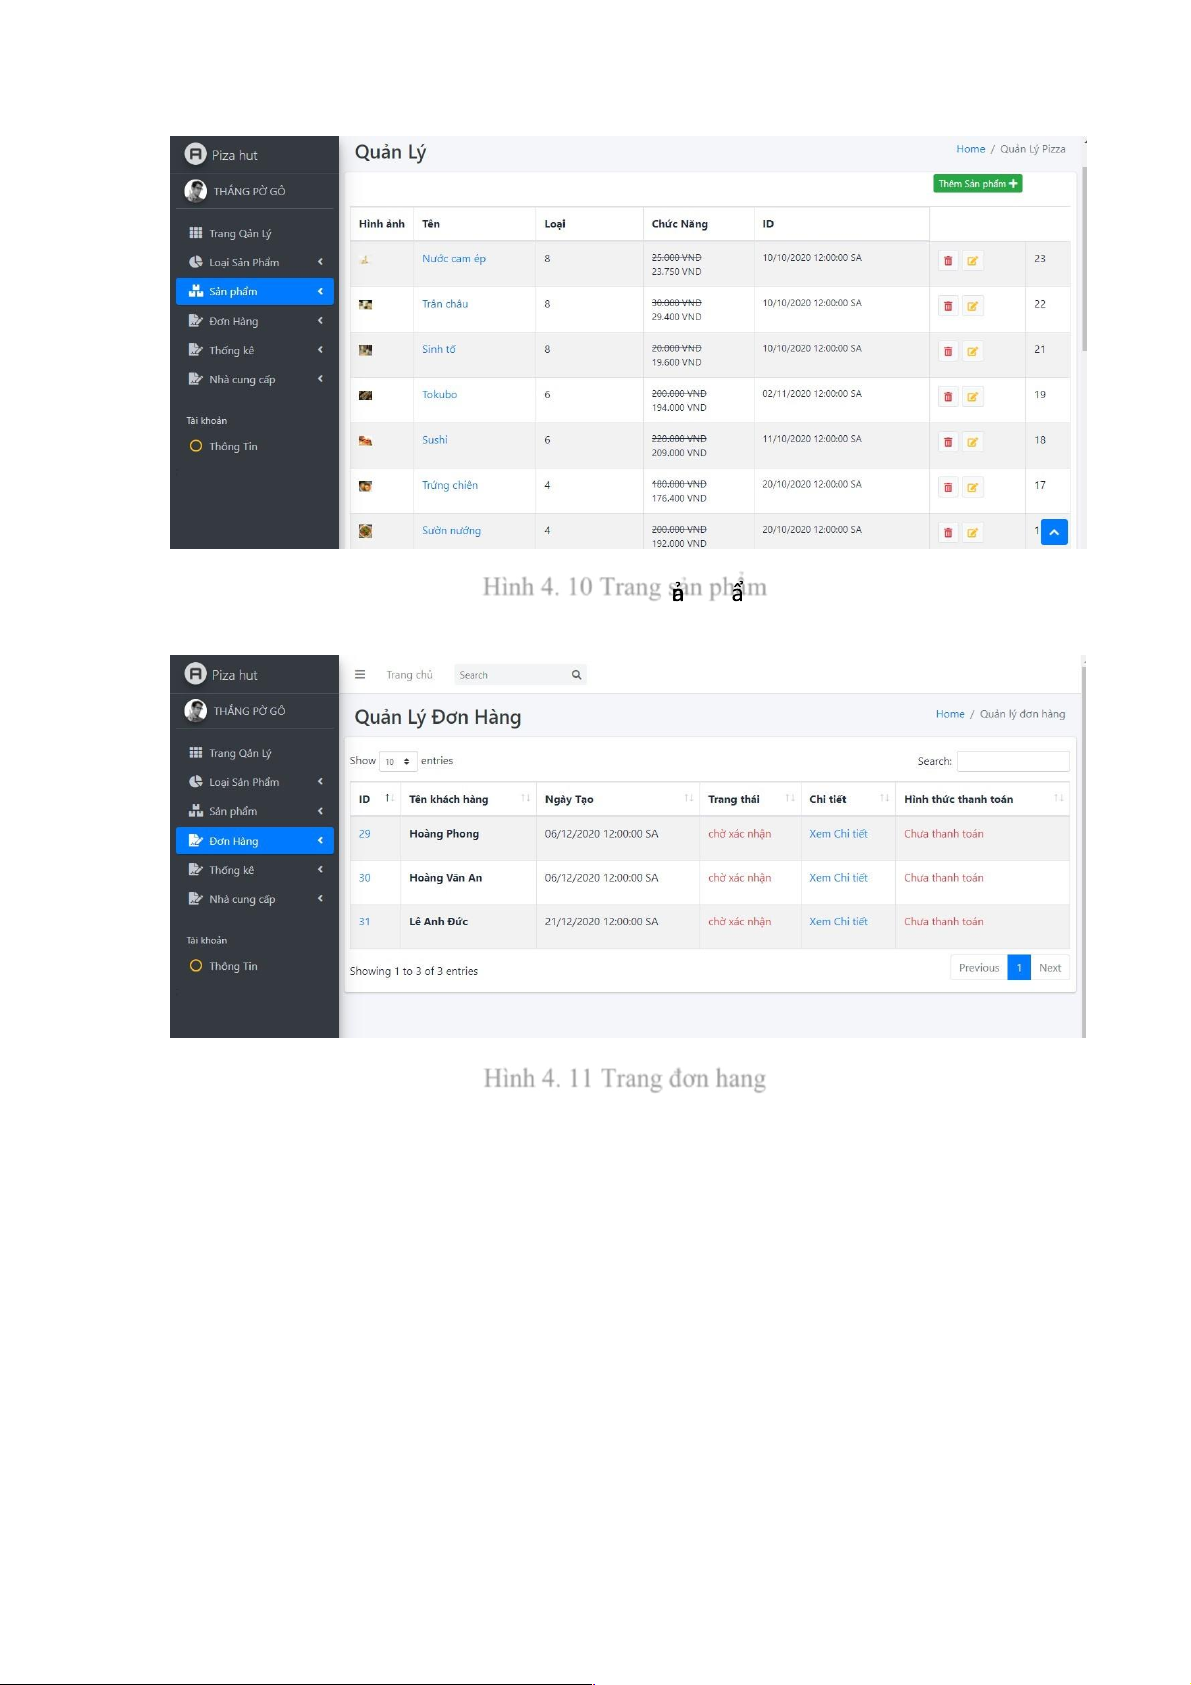This screenshot has height=1685, width=1191.
Task: Expand Nhà cung cấp in the lower sidebar
Action: [x=255, y=899]
